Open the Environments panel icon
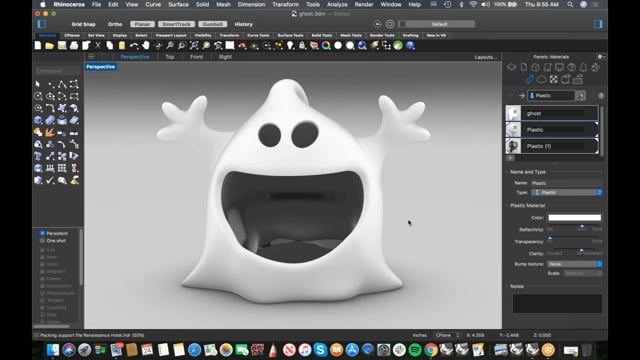Image resolution: width=640 pixels, height=360 pixels. pos(541,79)
